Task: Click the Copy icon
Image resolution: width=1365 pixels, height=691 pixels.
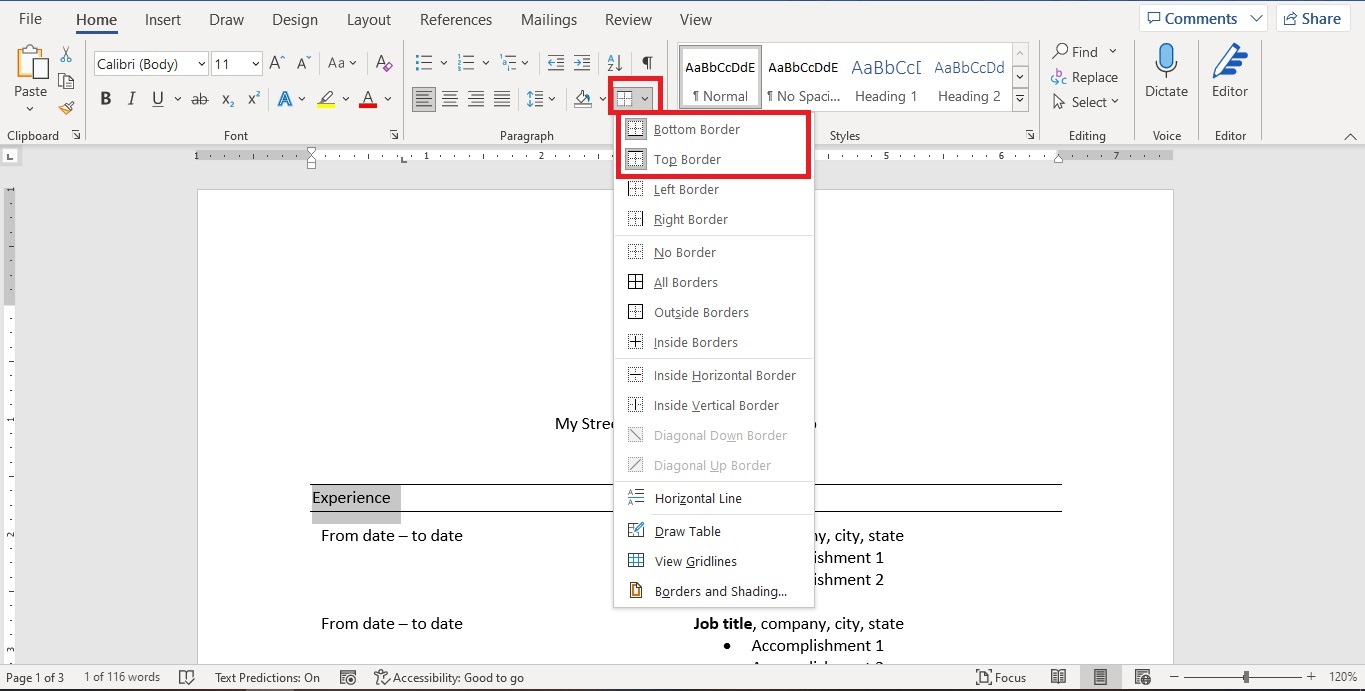Action: (66, 81)
